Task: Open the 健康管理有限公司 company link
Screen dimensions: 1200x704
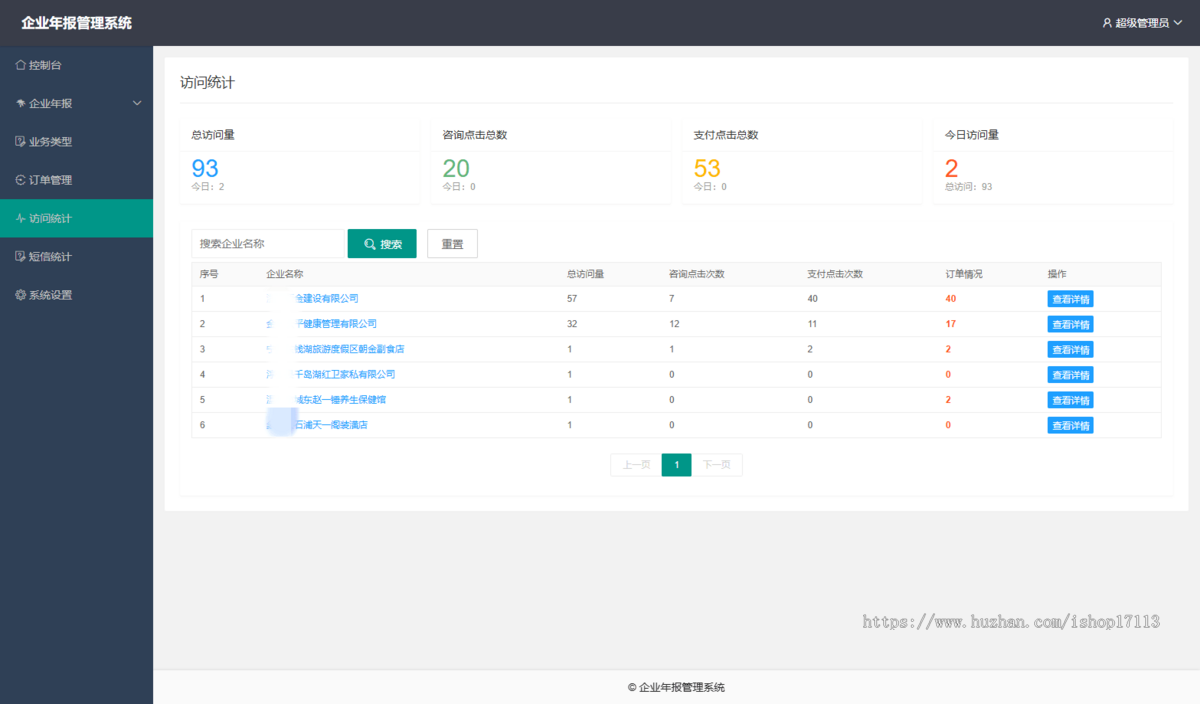Action: (321, 324)
